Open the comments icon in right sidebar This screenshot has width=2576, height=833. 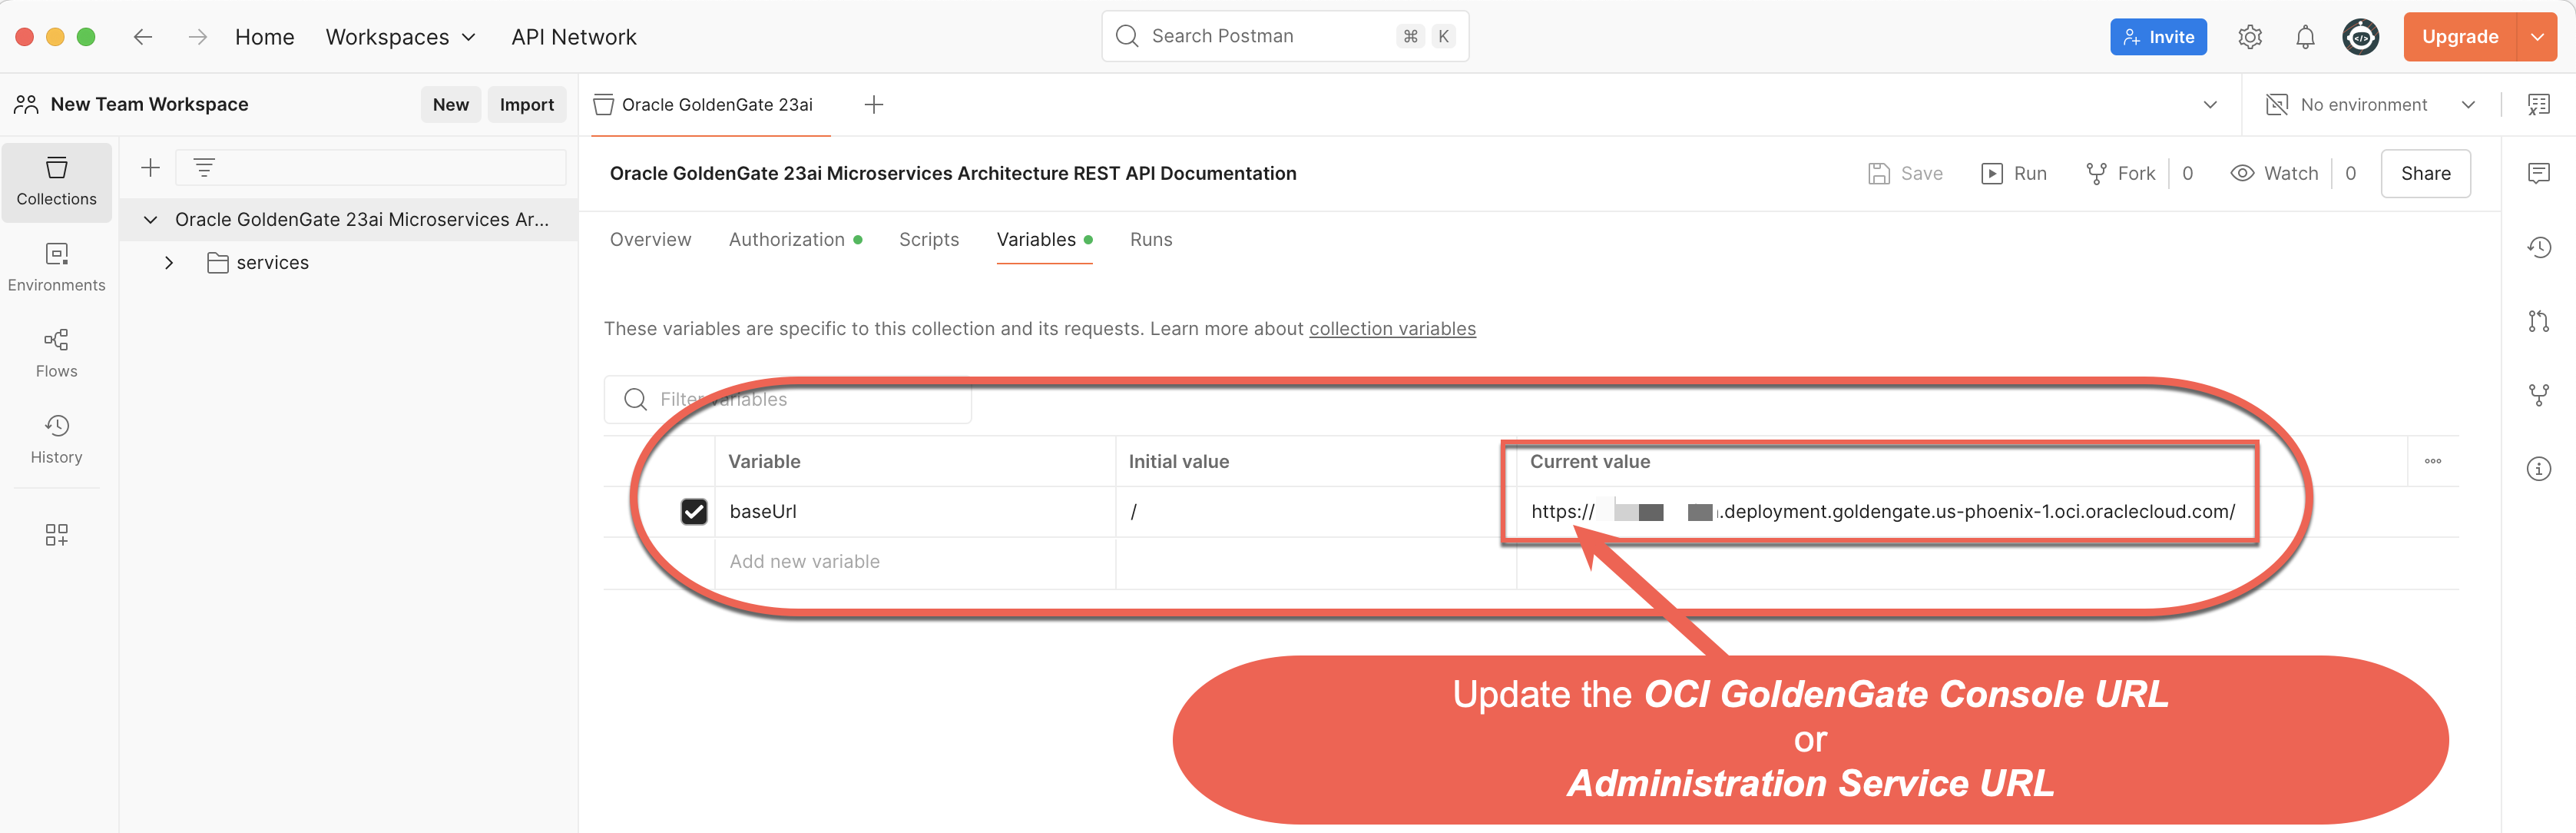click(x=2538, y=173)
